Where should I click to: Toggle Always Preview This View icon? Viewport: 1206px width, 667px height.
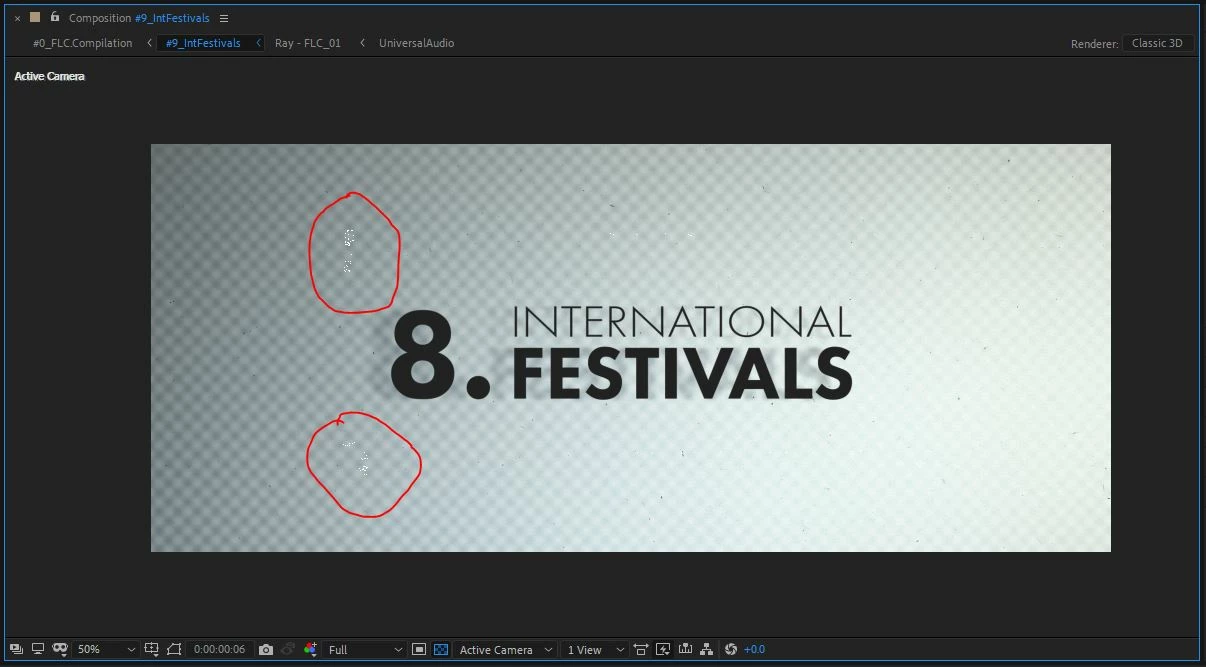click(16, 649)
